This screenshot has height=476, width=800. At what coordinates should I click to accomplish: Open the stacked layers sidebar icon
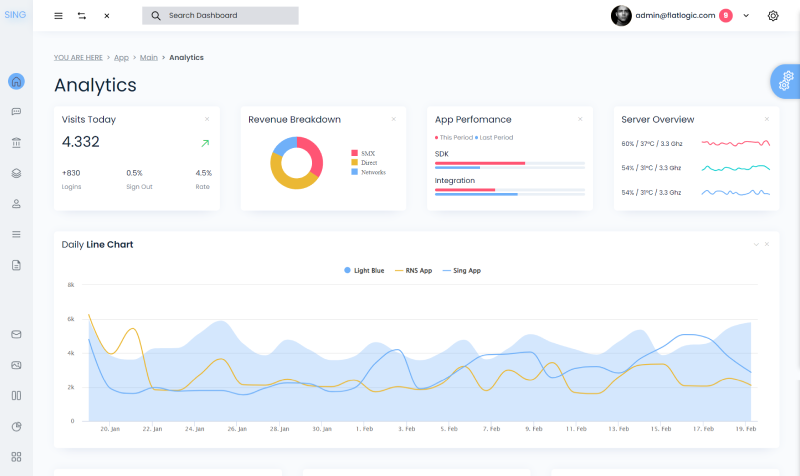16,173
